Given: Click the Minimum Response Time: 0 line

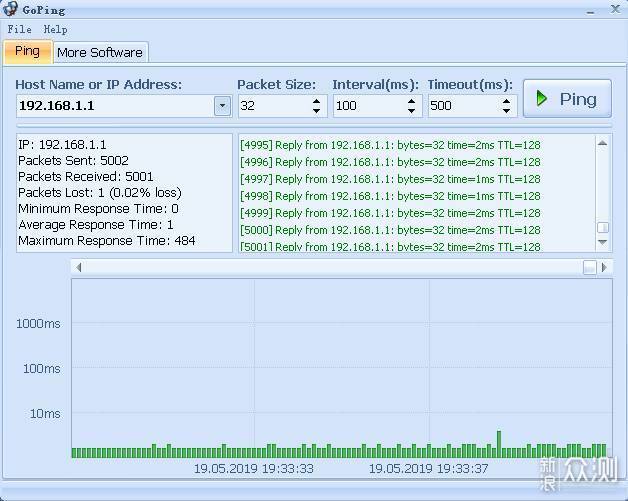Looking at the screenshot, I should 99,209.
